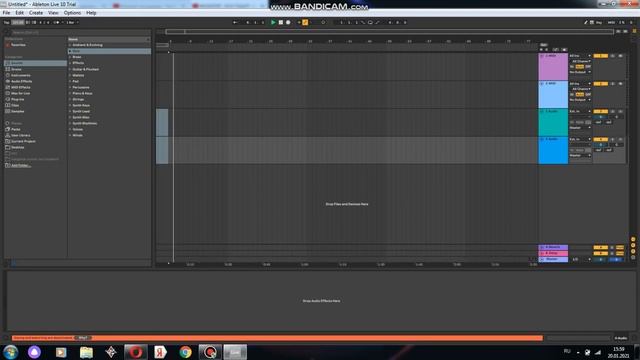The width and height of the screenshot is (640, 360).
Task: Click the 4 Audio track volume slider
Action: click(x=600, y=144)
